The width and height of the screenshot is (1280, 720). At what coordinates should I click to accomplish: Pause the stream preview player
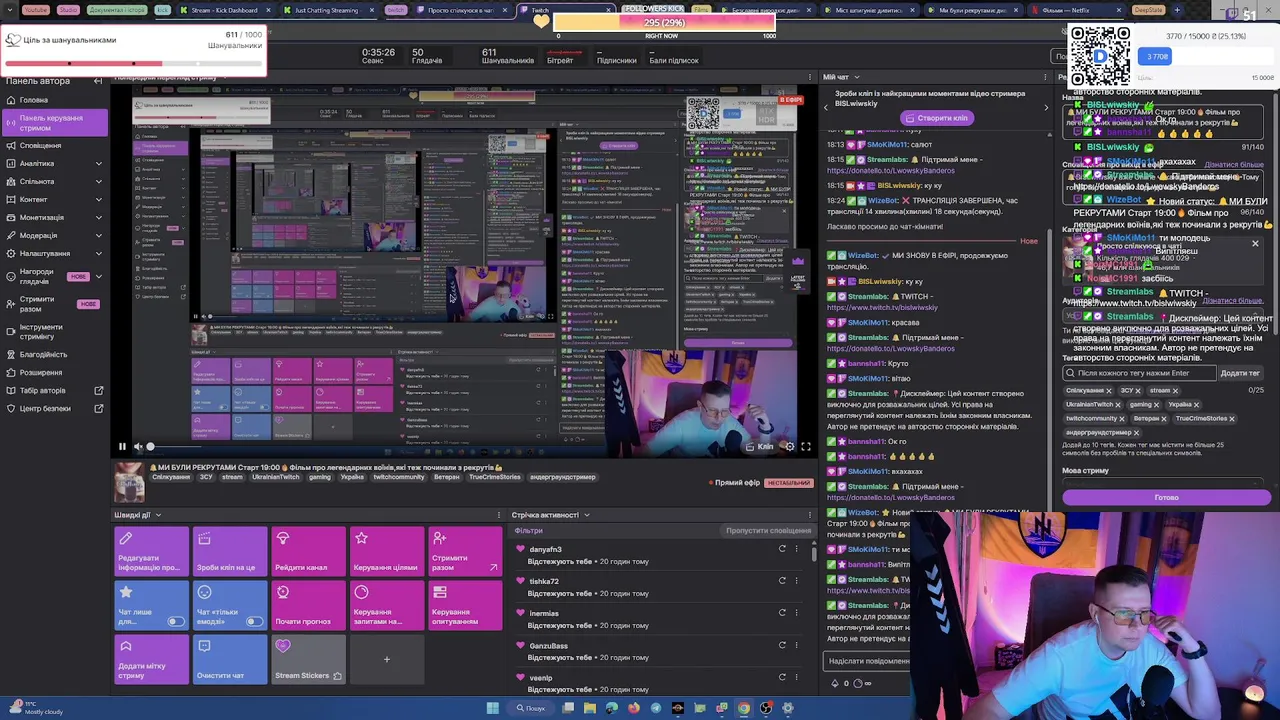(122, 447)
